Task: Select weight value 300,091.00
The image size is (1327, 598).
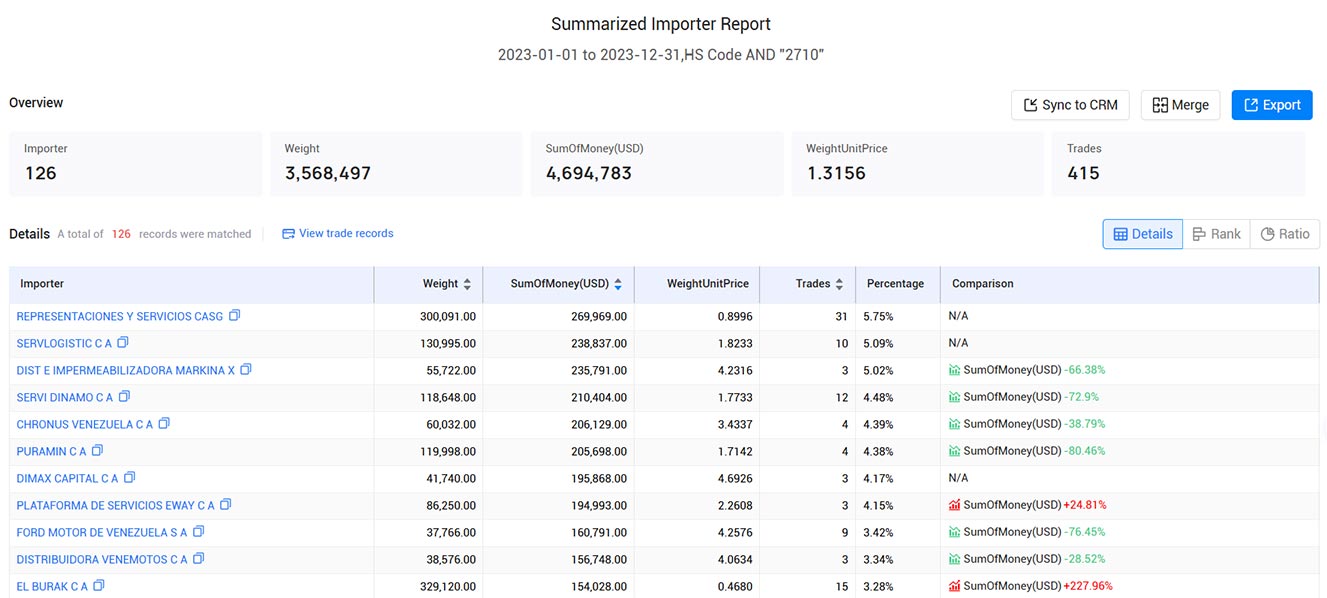Action: click(448, 316)
